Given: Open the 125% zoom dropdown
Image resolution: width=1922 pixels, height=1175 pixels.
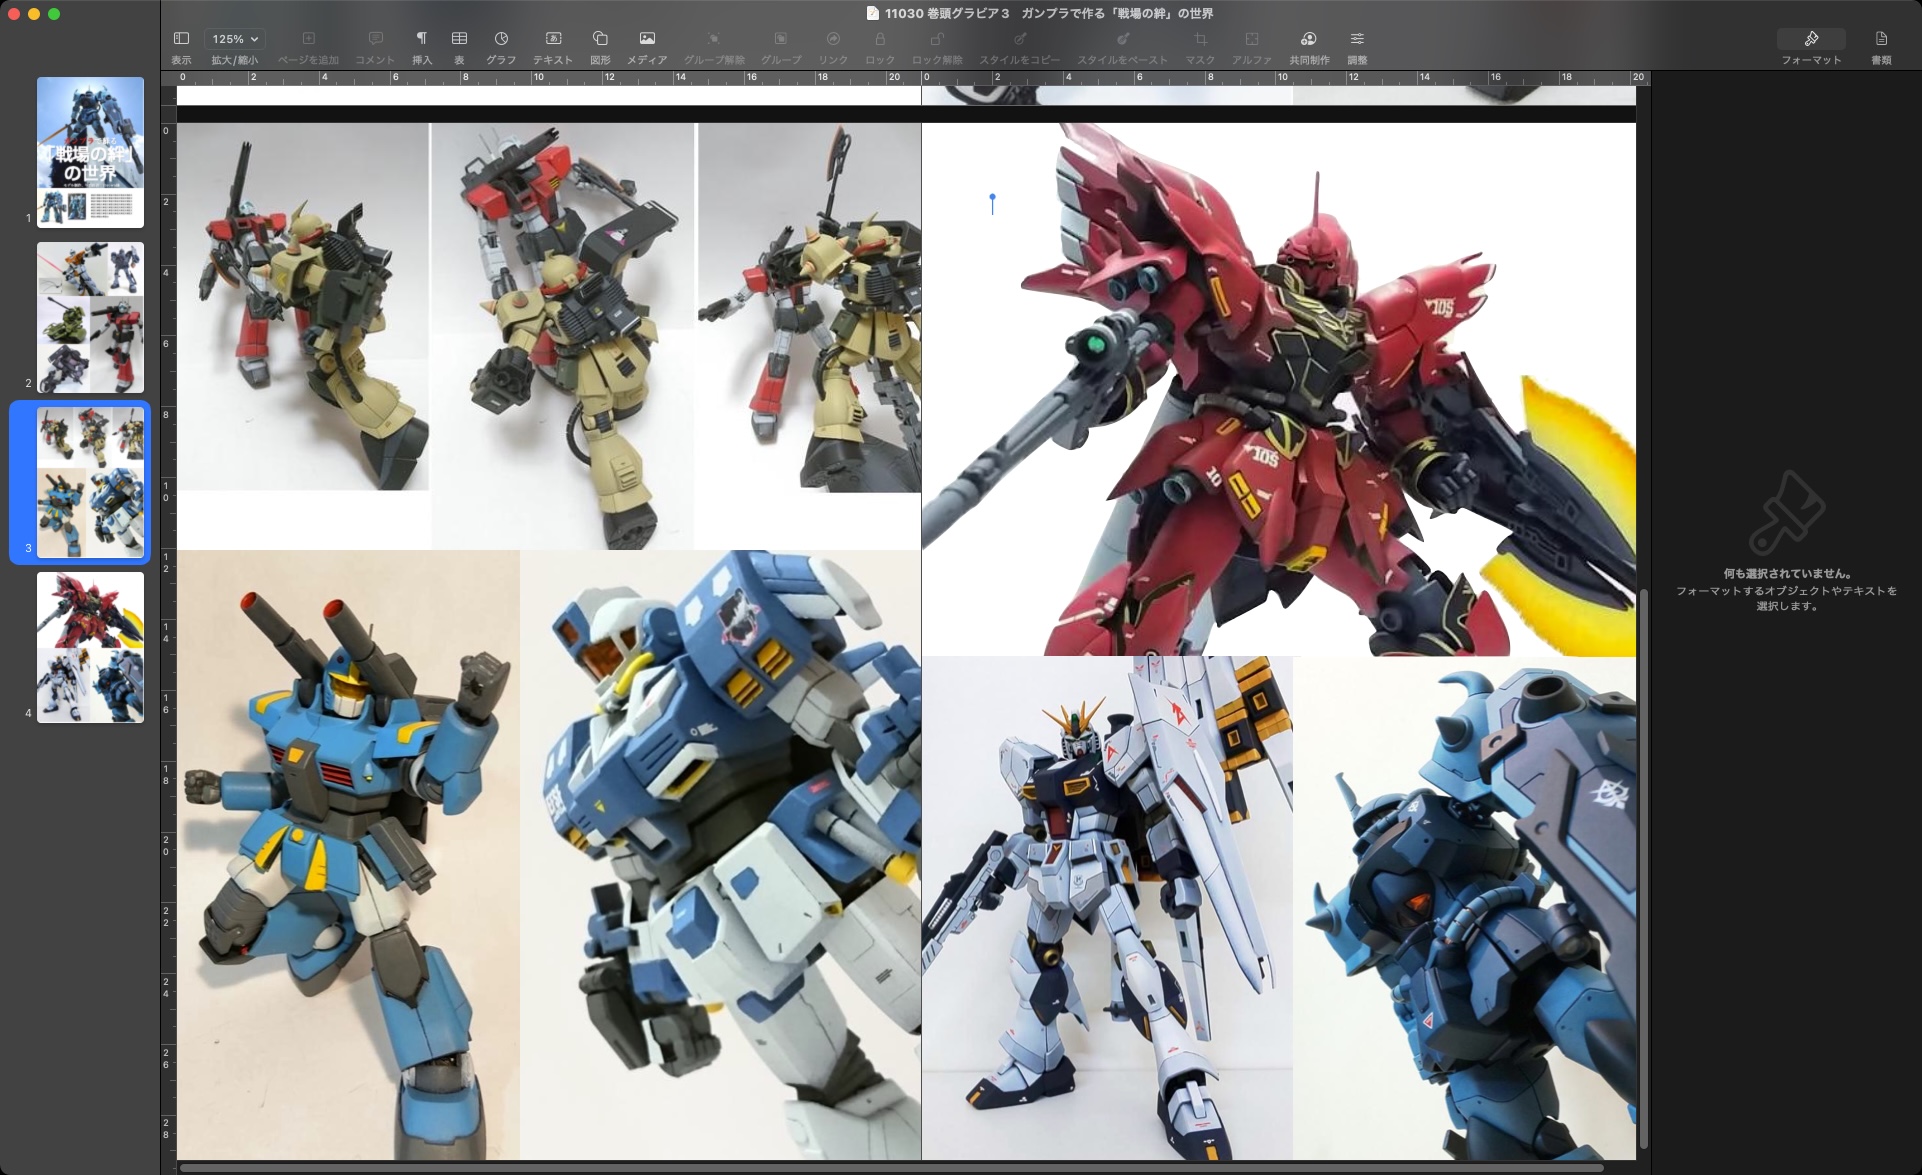Looking at the screenshot, I should [234, 39].
